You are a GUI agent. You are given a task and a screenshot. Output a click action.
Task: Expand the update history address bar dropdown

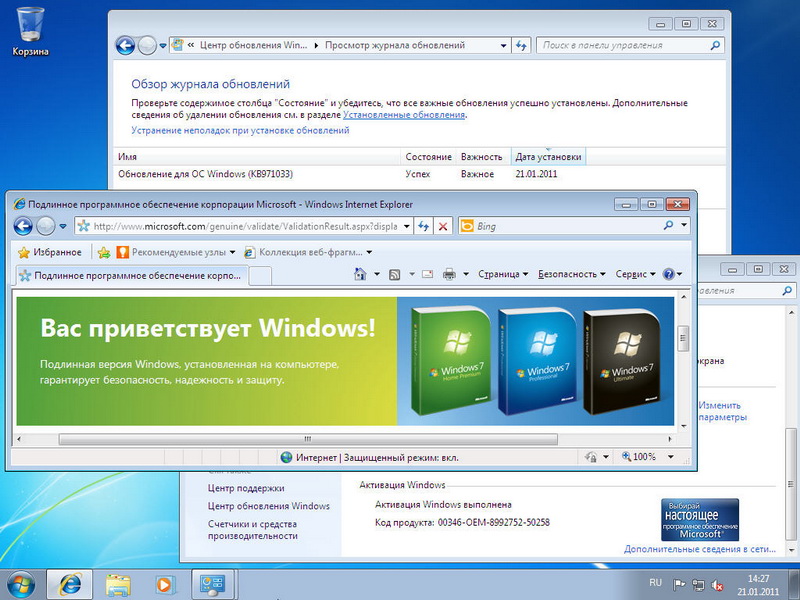pos(503,45)
